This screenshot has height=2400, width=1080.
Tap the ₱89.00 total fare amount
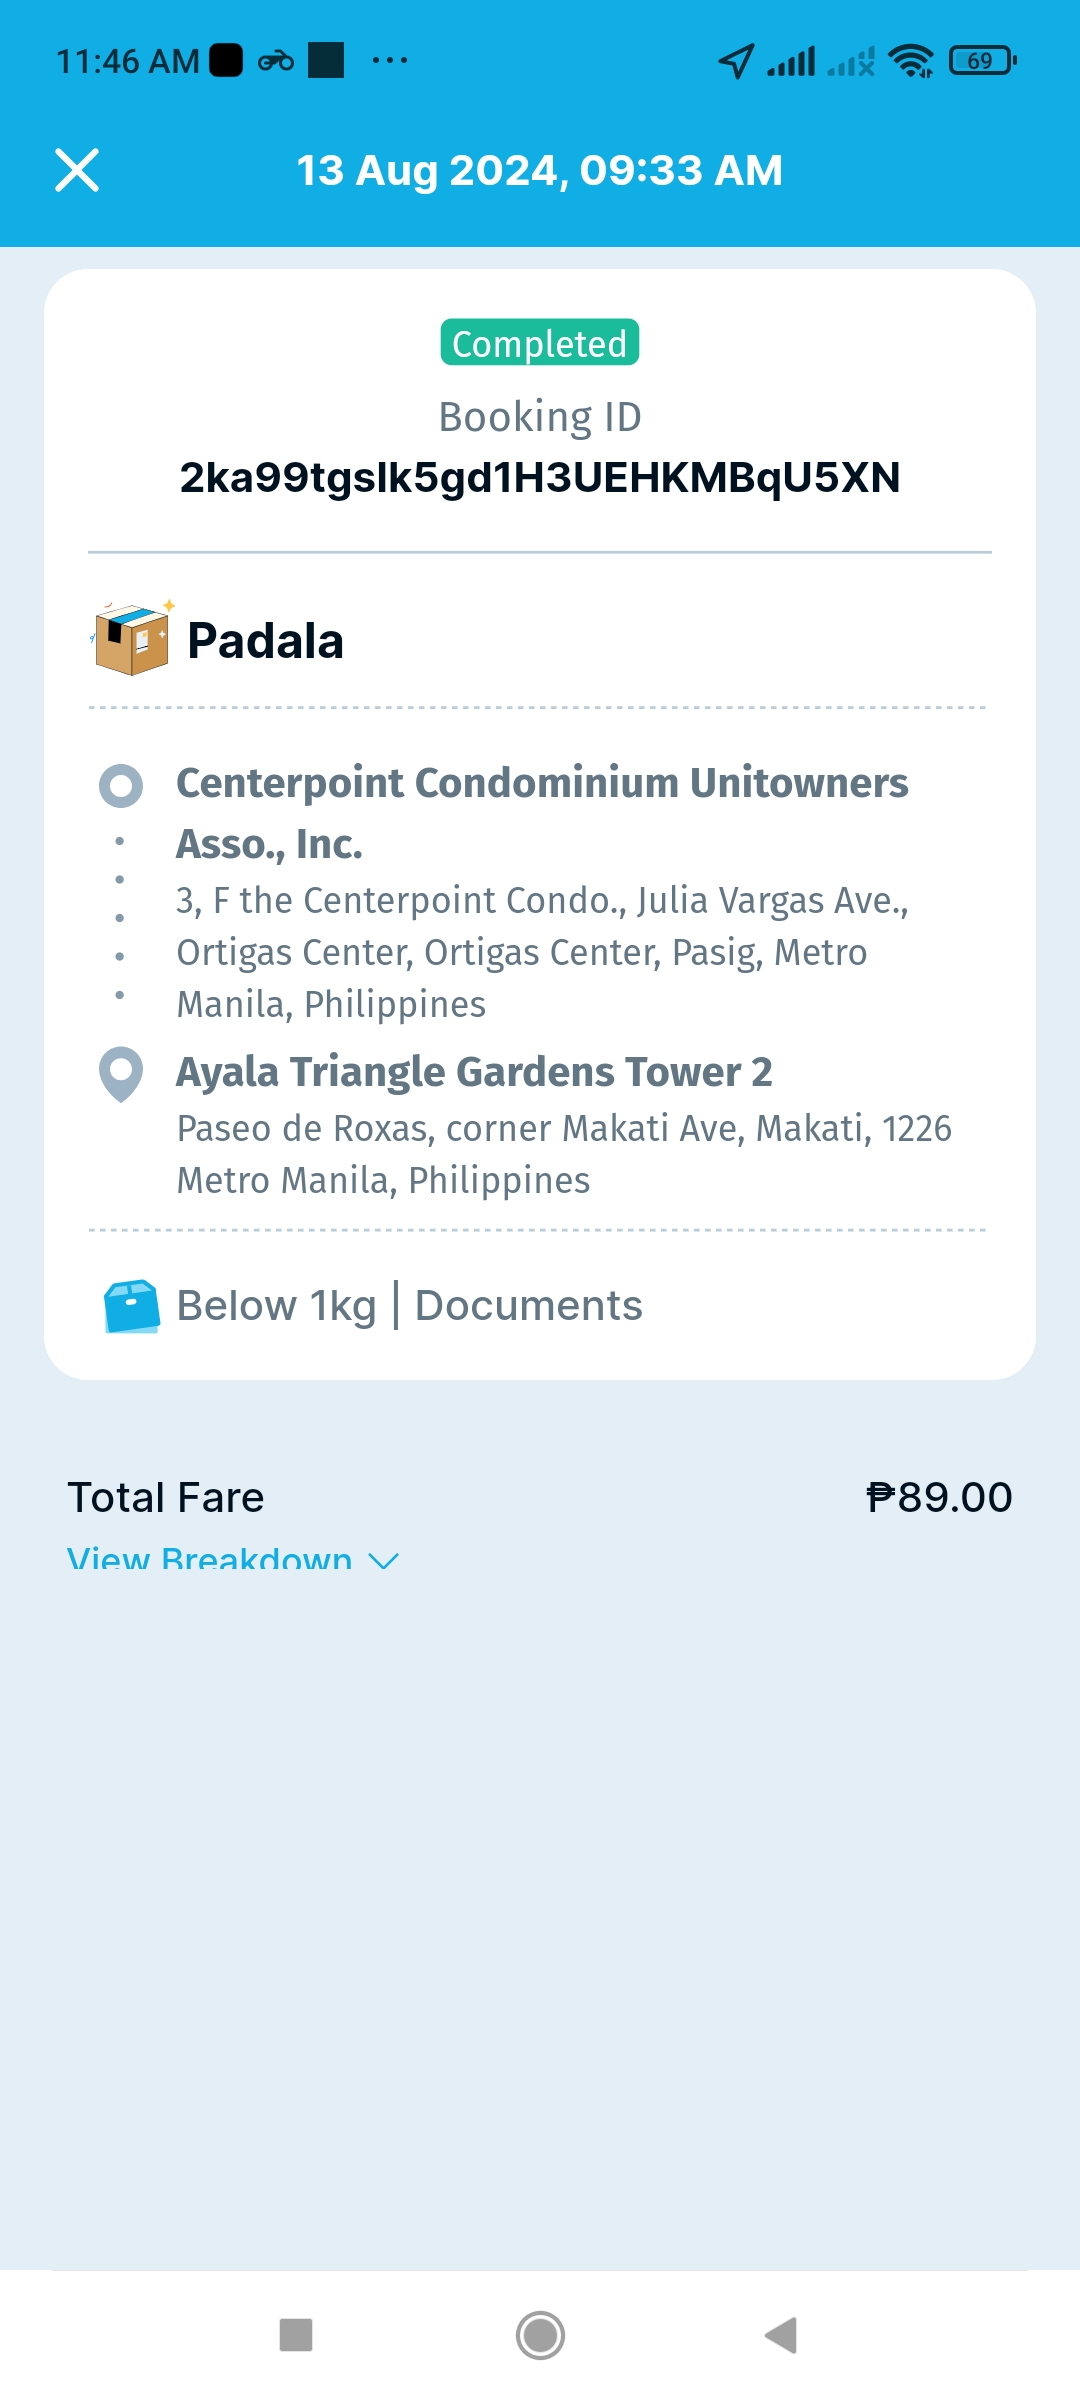[x=939, y=1498]
